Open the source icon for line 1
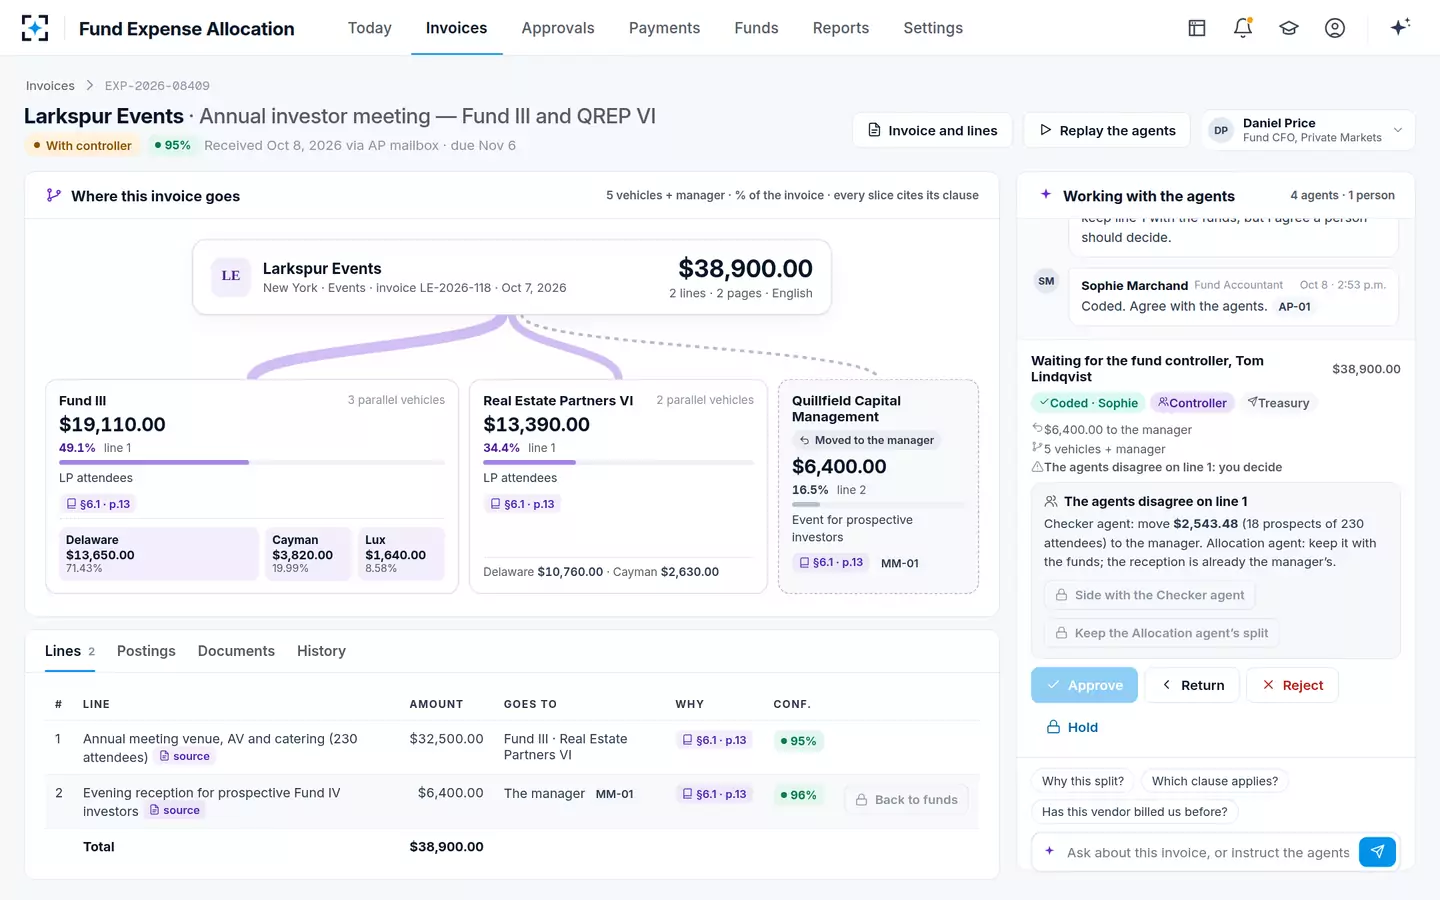 [x=185, y=756]
